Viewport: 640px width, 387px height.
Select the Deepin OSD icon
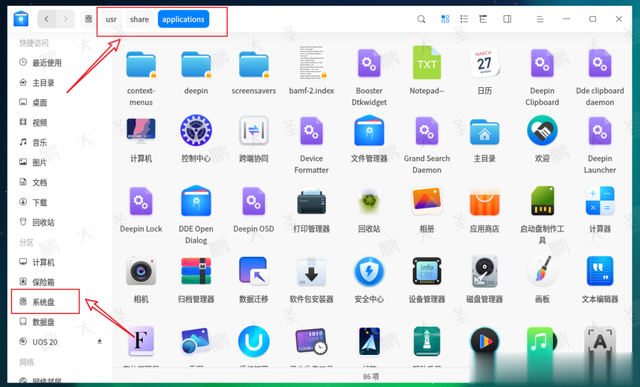pyautogui.click(x=253, y=201)
